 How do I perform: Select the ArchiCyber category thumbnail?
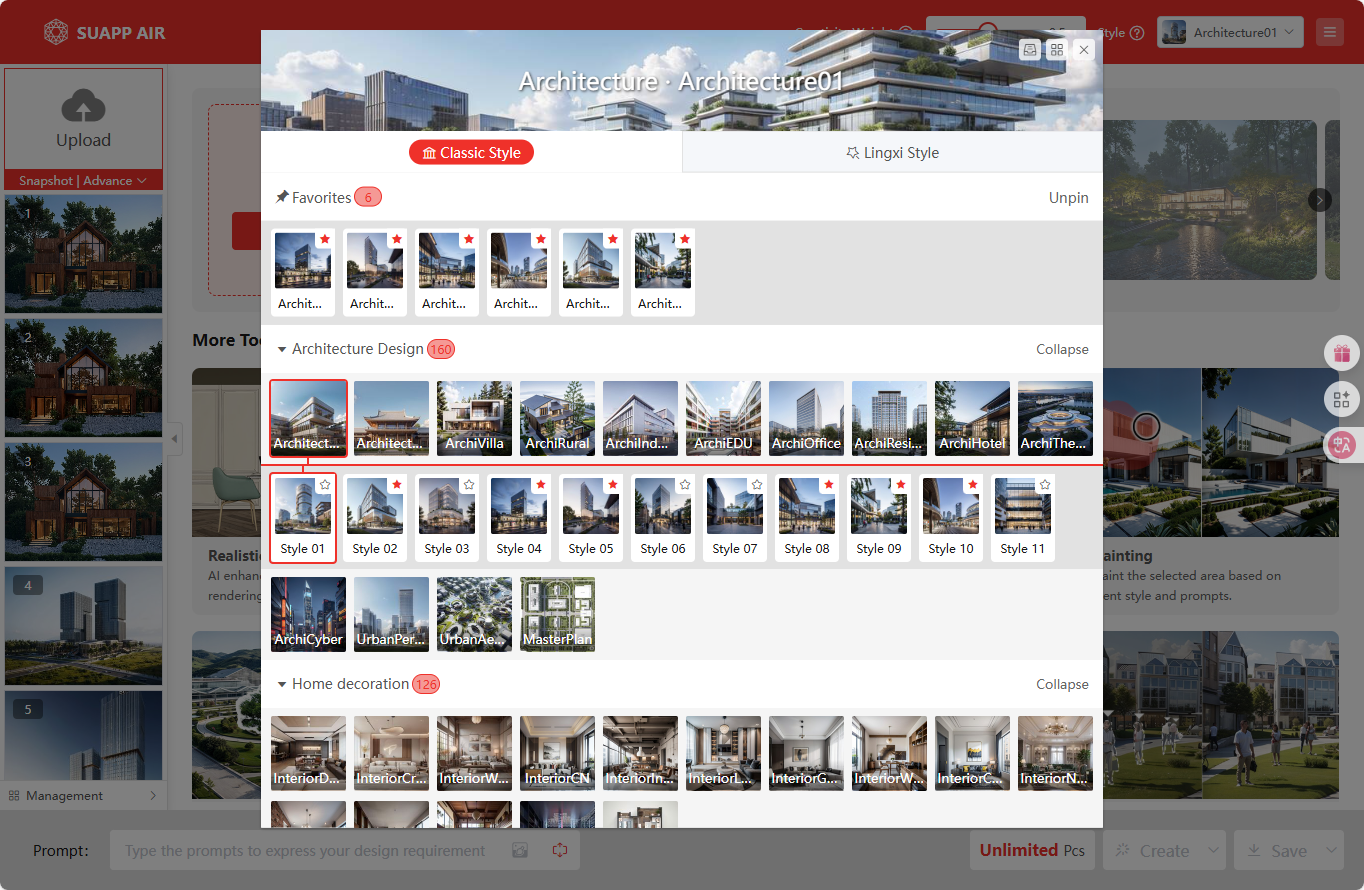(308, 614)
